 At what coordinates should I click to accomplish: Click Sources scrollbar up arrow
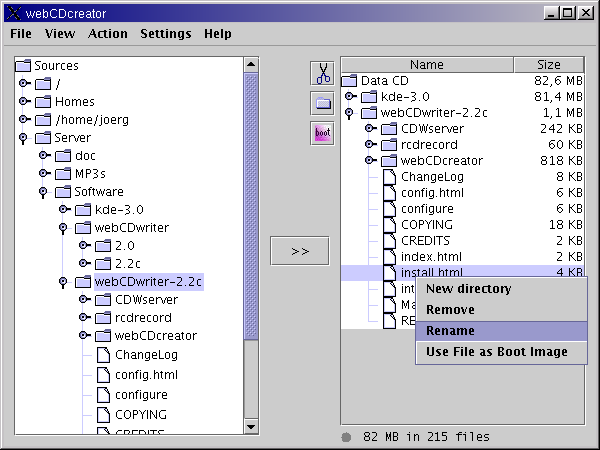251,64
